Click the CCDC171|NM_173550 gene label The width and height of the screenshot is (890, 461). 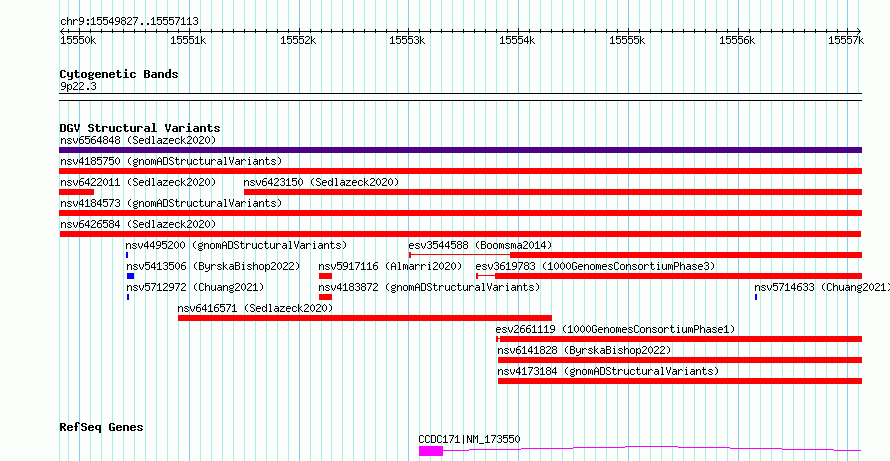click(469, 439)
